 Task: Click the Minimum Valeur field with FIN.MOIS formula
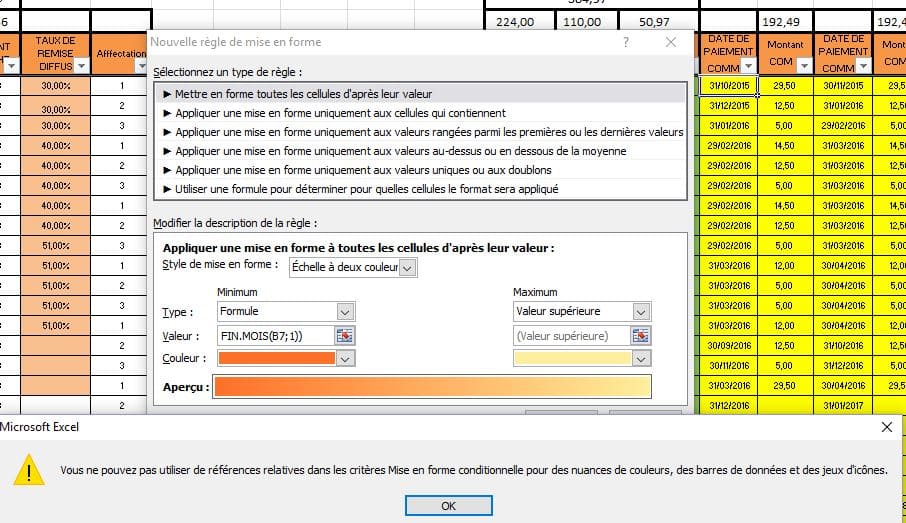tap(276, 336)
